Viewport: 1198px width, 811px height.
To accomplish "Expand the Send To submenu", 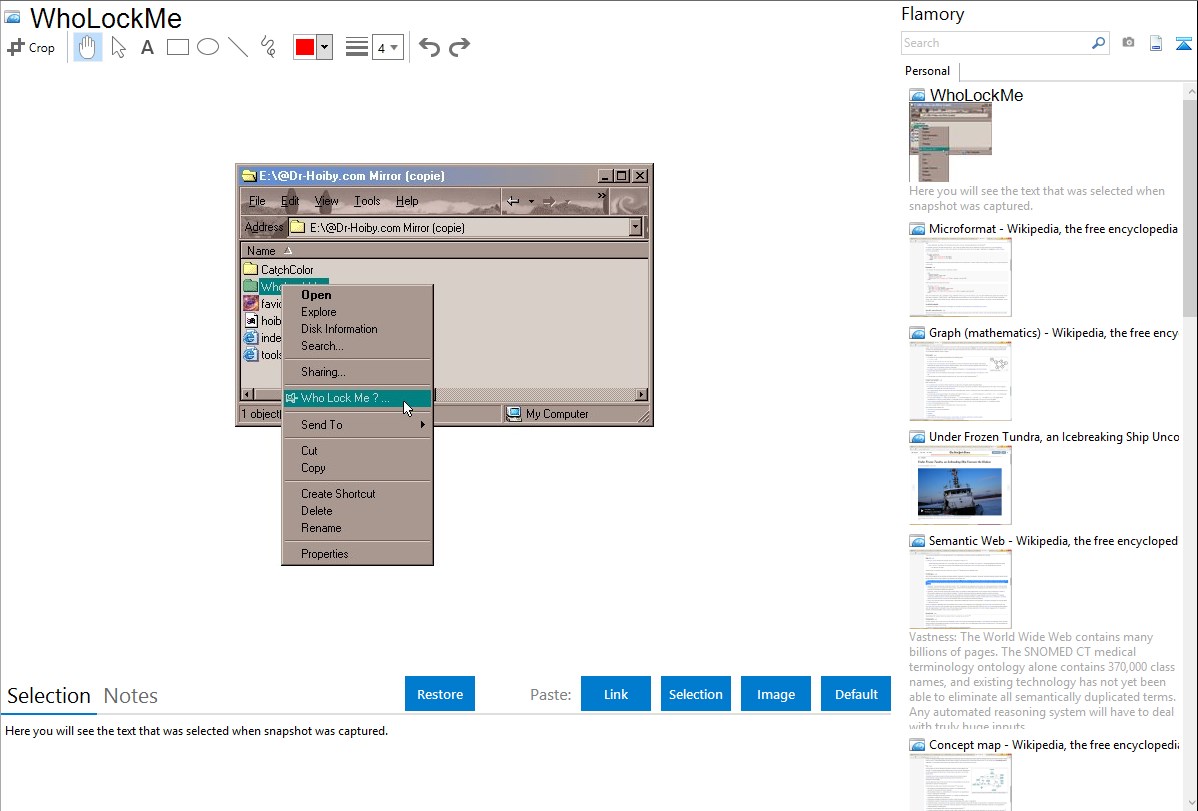I will pos(357,424).
